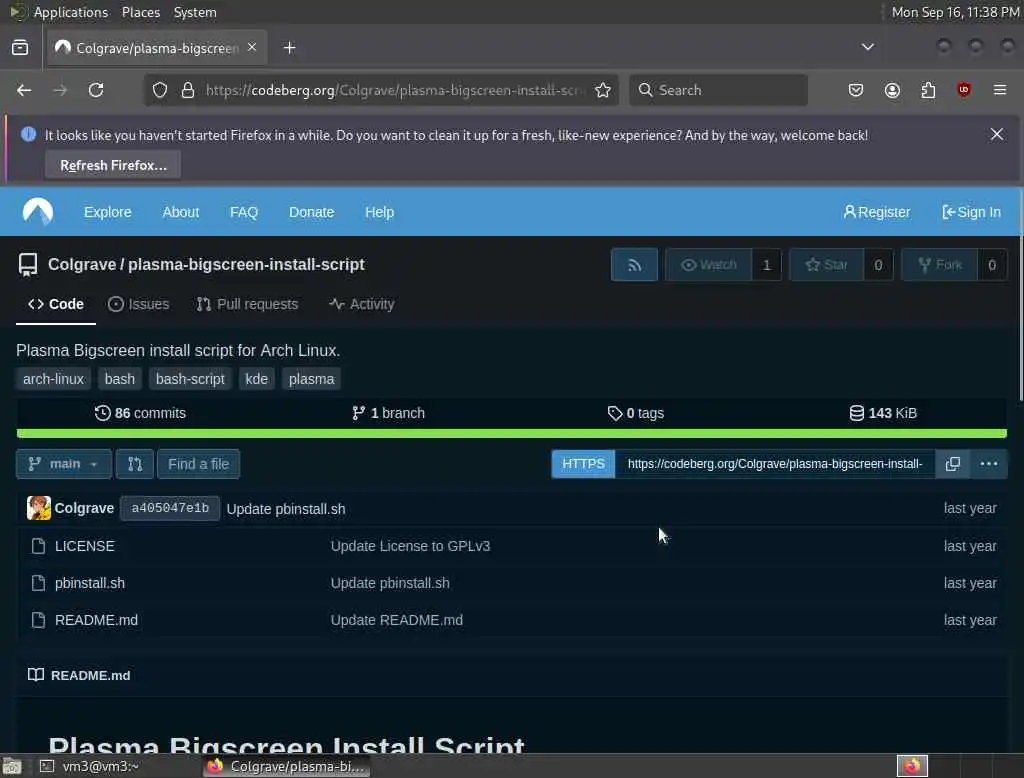Click the show desktop taskbar icon
The image size is (1024, 778).
[12, 766]
